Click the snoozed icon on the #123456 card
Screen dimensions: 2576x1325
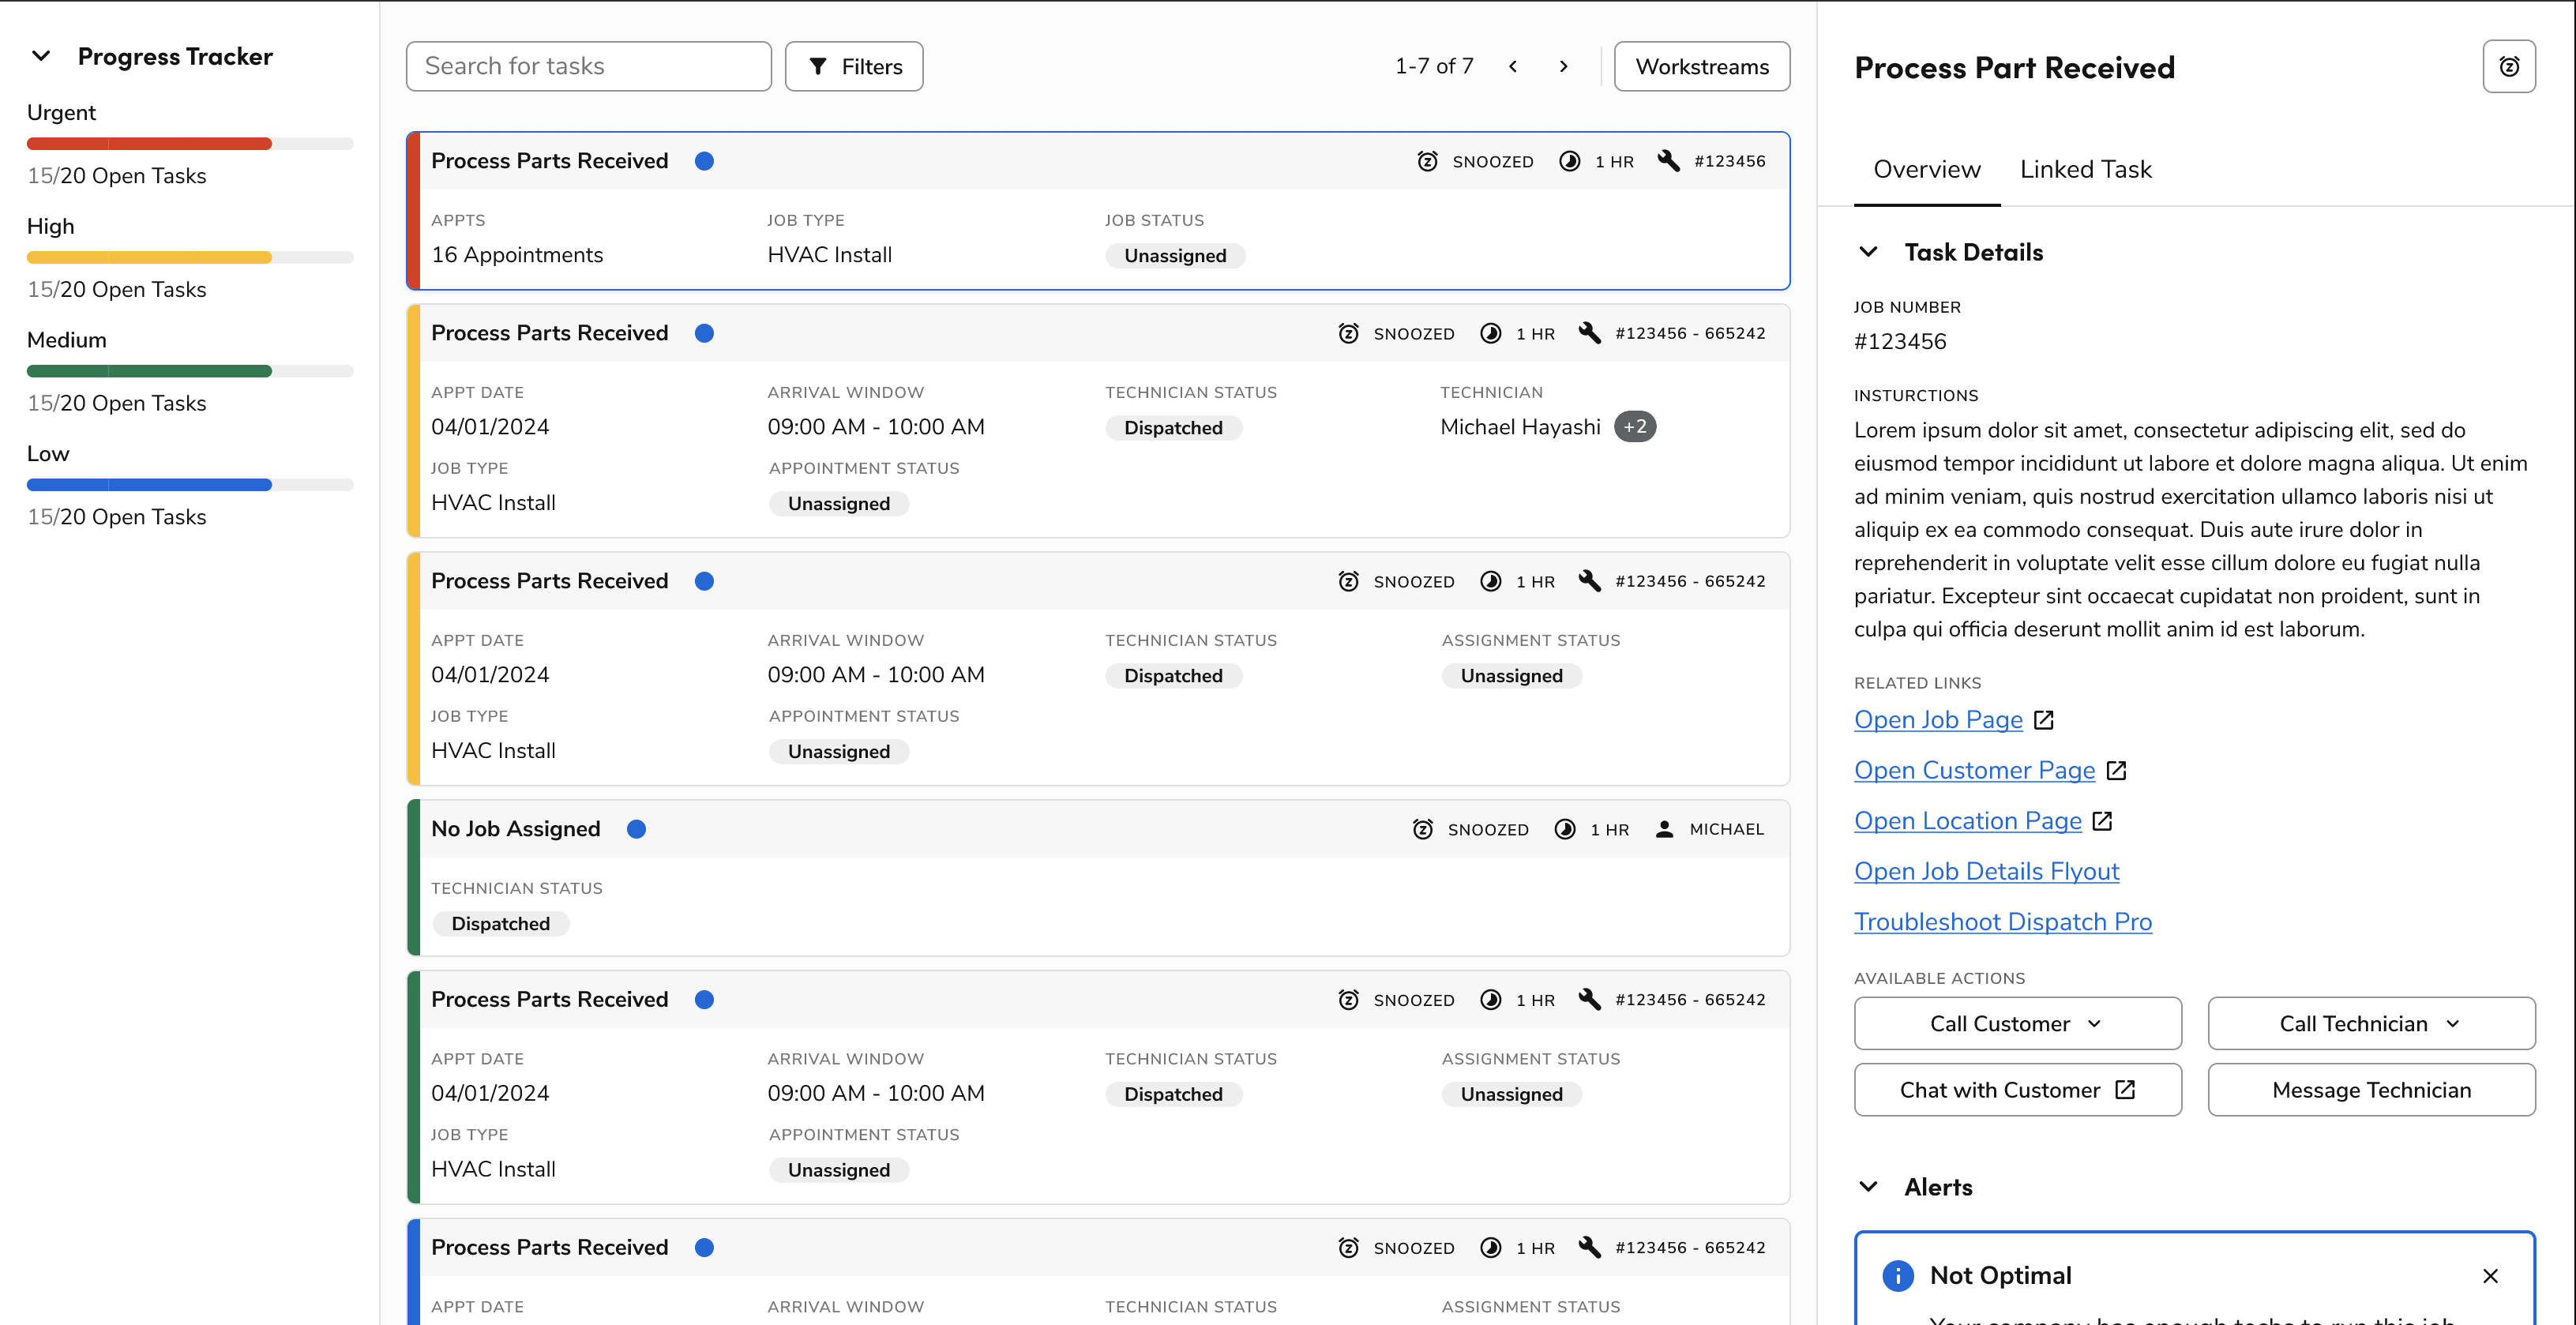(x=1427, y=161)
